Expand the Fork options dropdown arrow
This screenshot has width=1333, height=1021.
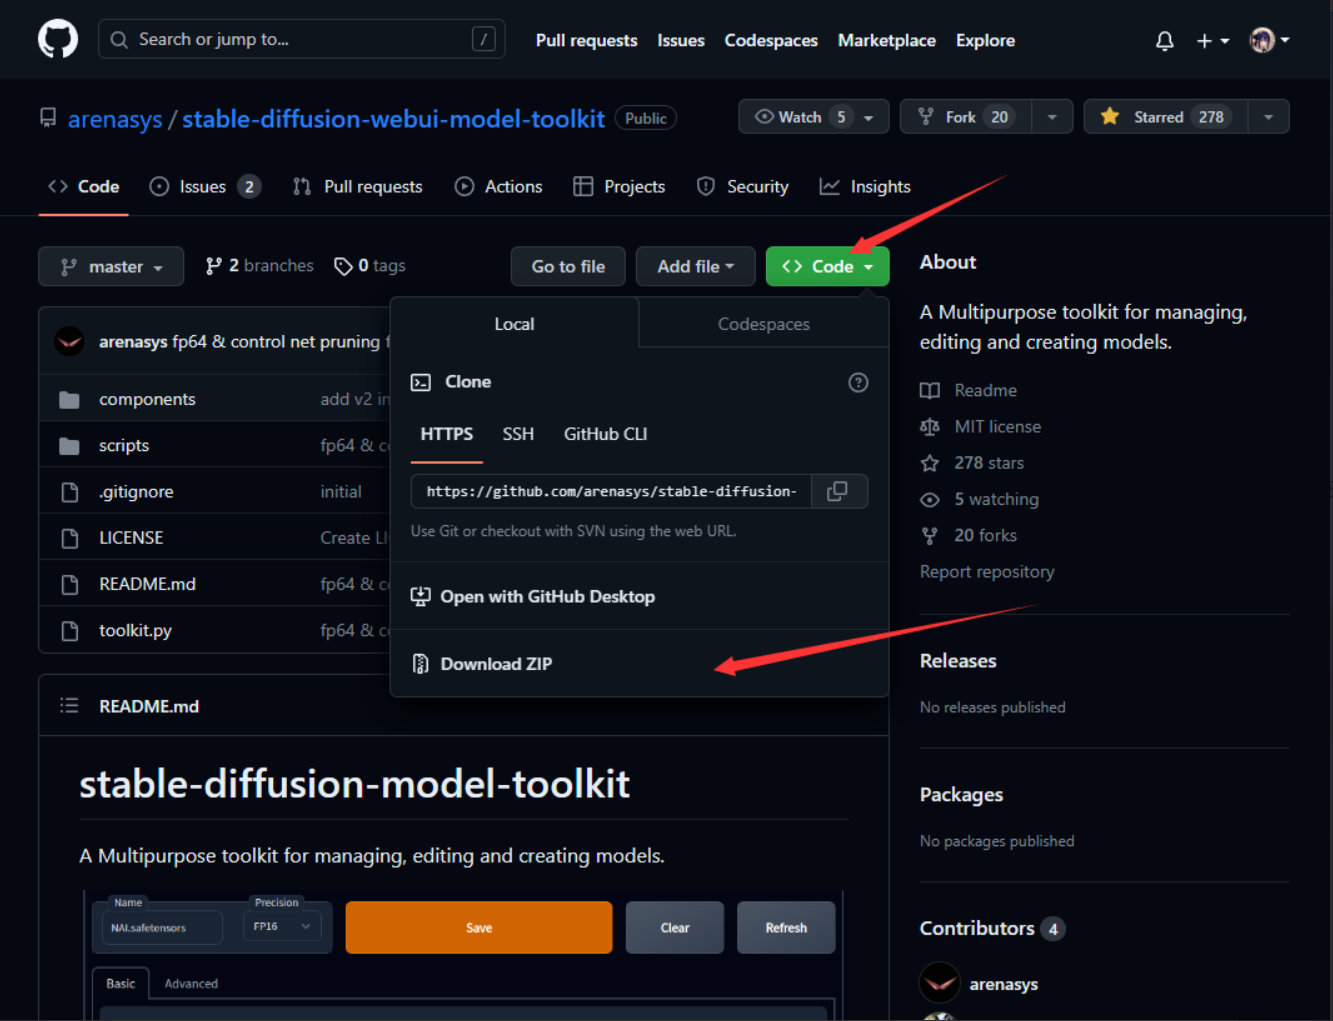pyautogui.click(x=1052, y=117)
